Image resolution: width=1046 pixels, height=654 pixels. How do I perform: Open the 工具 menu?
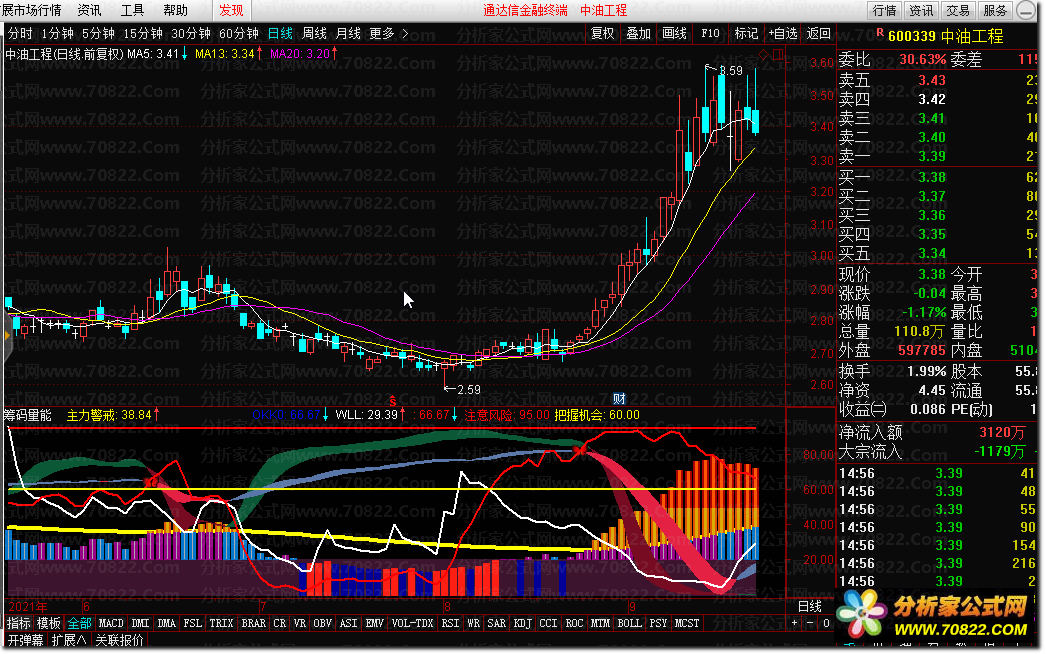pyautogui.click(x=132, y=10)
